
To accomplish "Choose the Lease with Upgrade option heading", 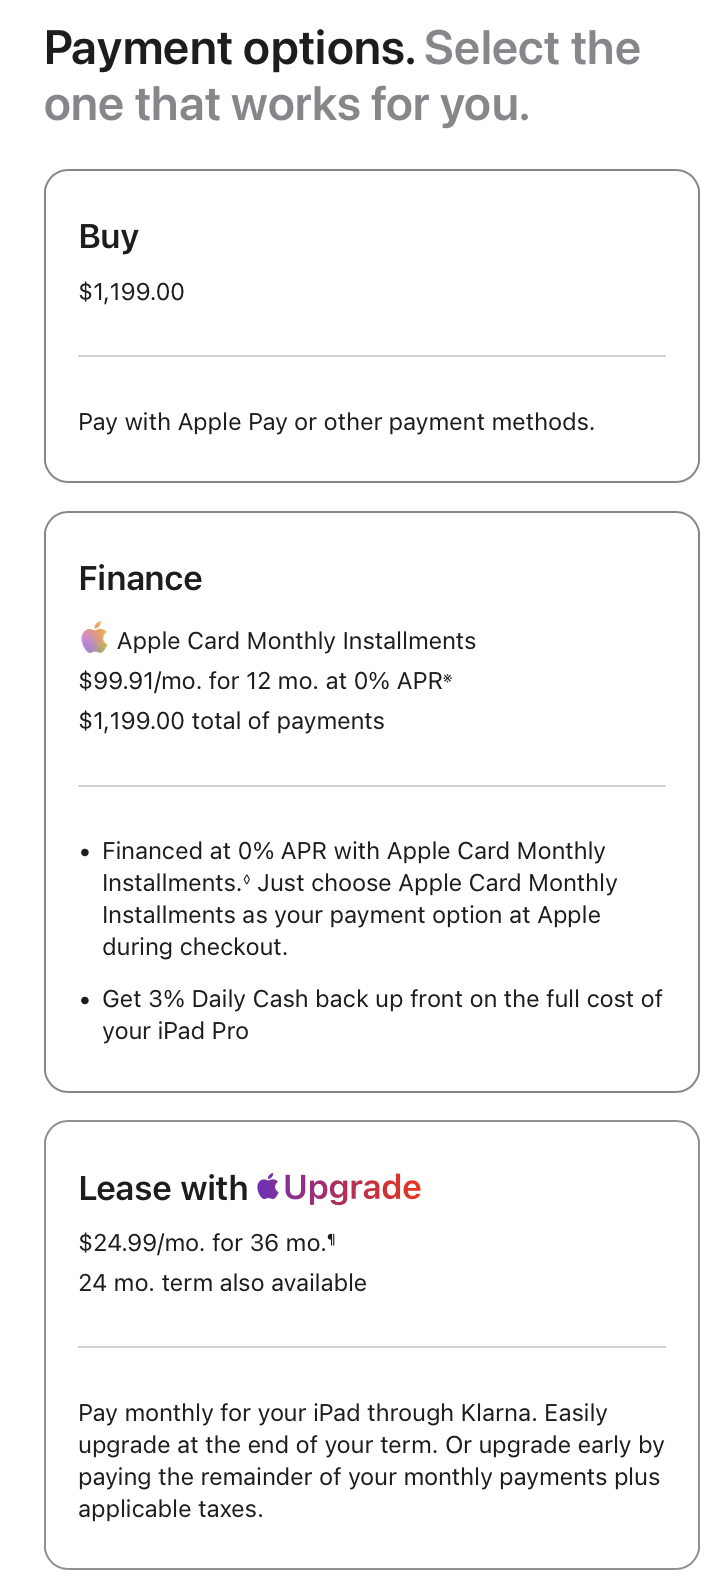I will pos(250,1188).
